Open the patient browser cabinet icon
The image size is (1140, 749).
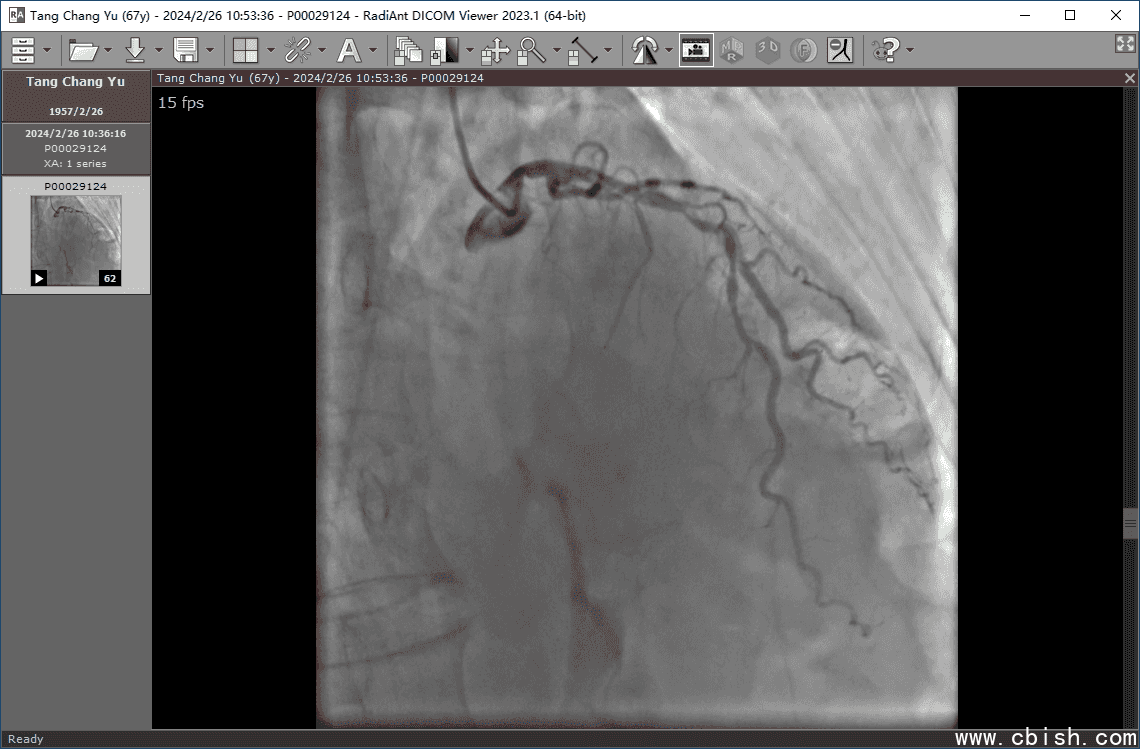(23, 50)
